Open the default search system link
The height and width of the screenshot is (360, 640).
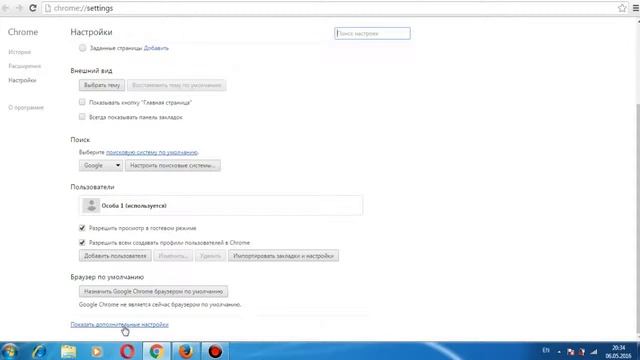click(x=152, y=152)
